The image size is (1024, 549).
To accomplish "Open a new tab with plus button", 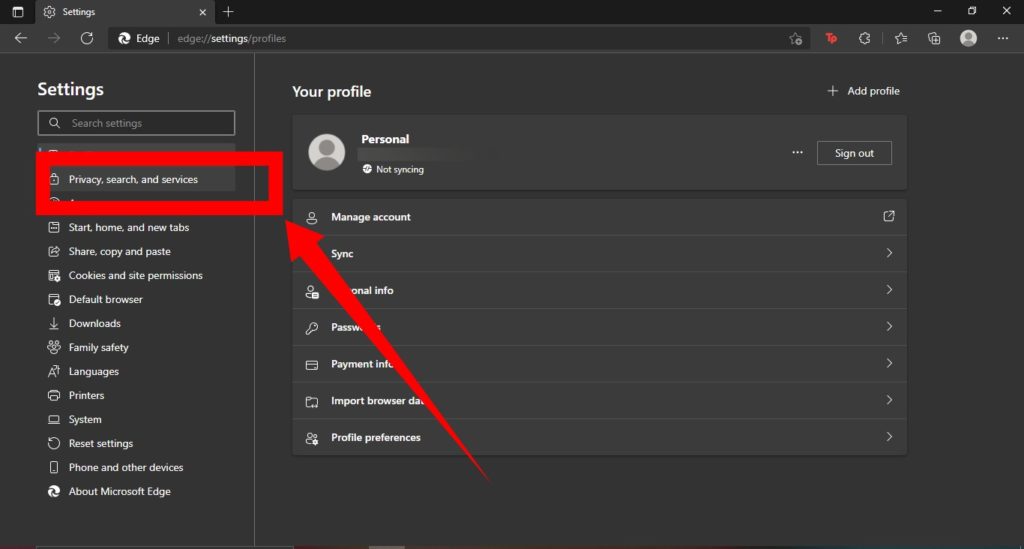I will pos(228,12).
